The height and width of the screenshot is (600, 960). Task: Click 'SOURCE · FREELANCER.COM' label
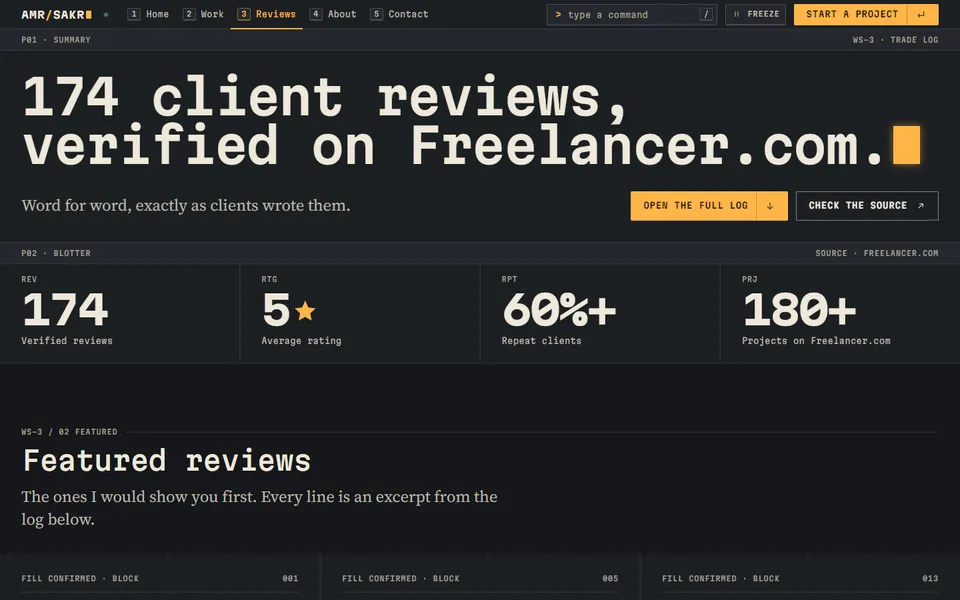[877, 253]
